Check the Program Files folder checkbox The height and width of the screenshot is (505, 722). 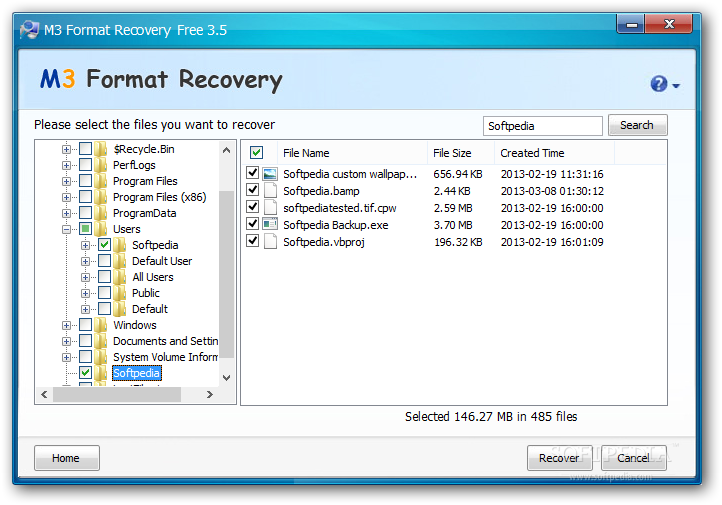tap(85, 181)
